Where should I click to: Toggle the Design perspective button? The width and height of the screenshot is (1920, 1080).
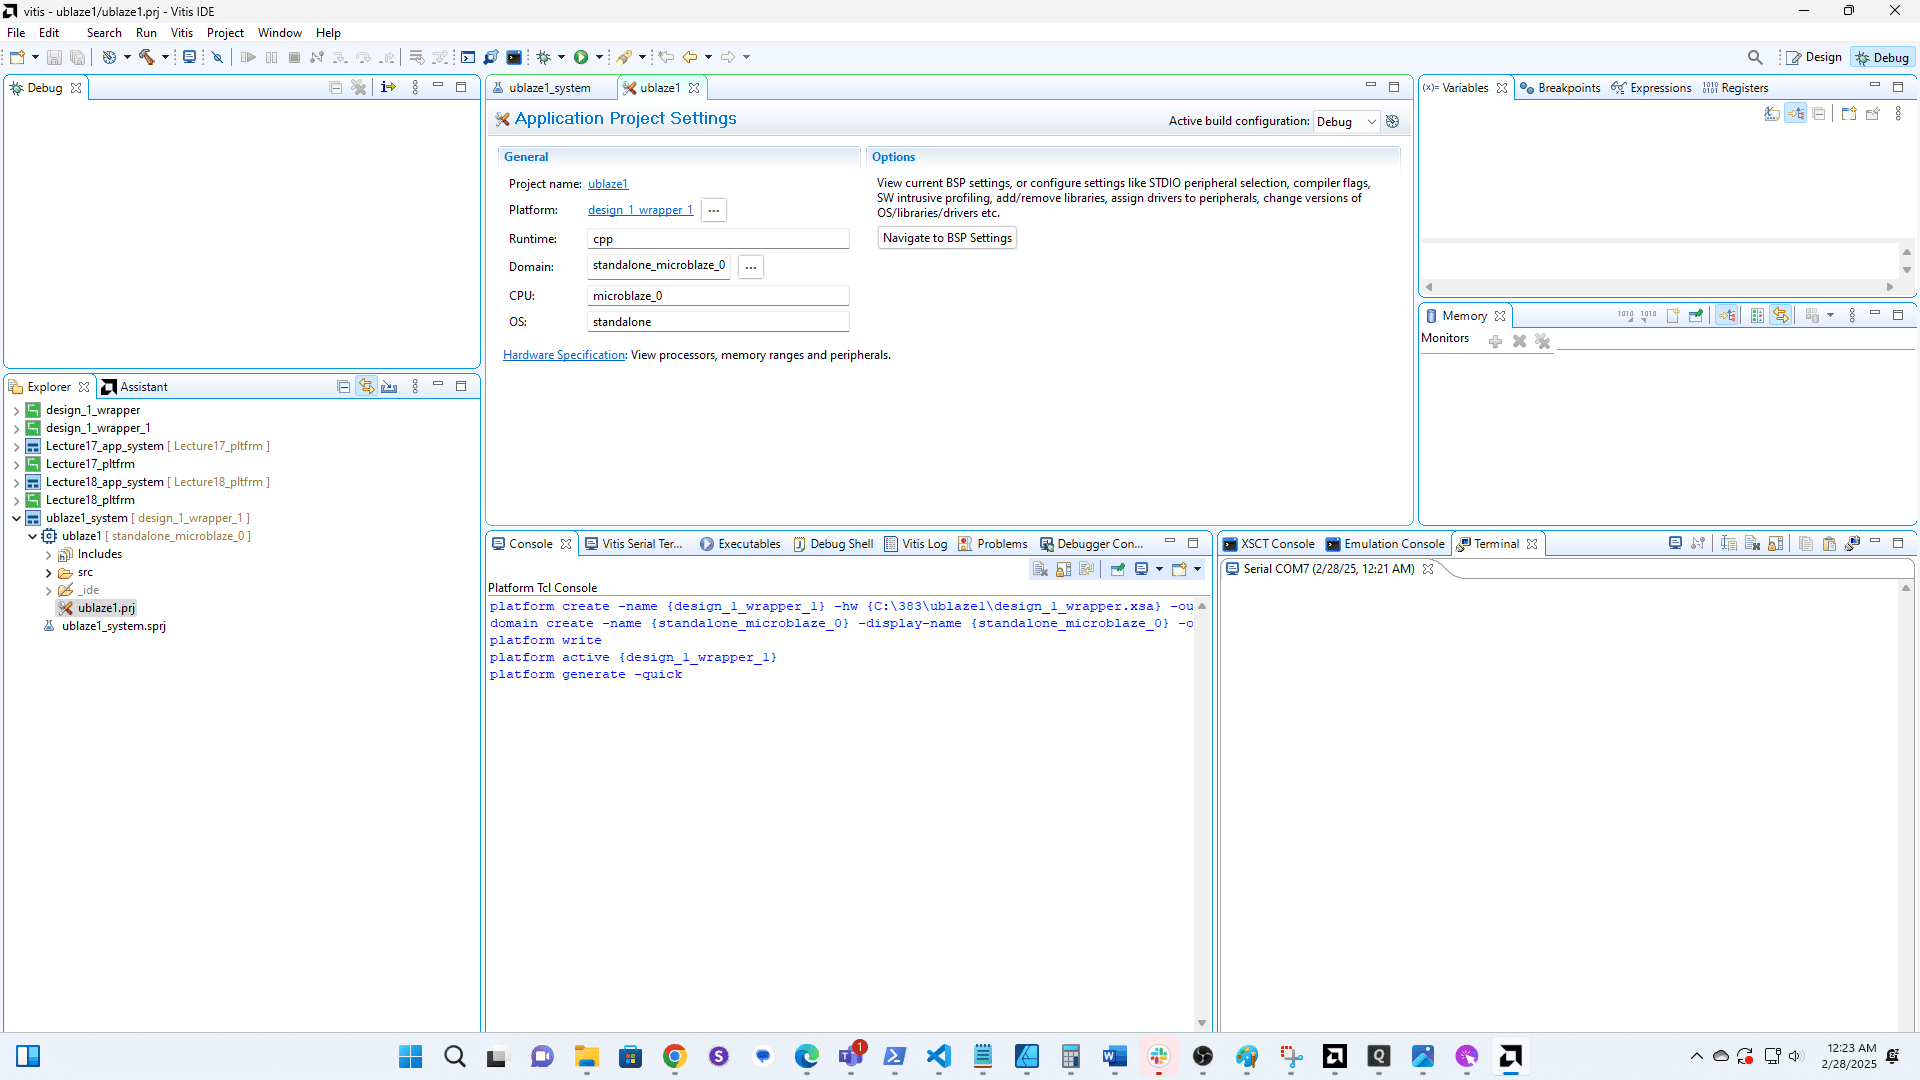tap(1814, 57)
